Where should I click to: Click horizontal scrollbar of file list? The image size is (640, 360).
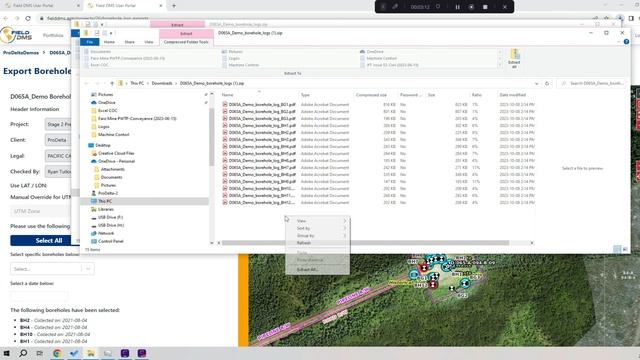pos(366,243)
